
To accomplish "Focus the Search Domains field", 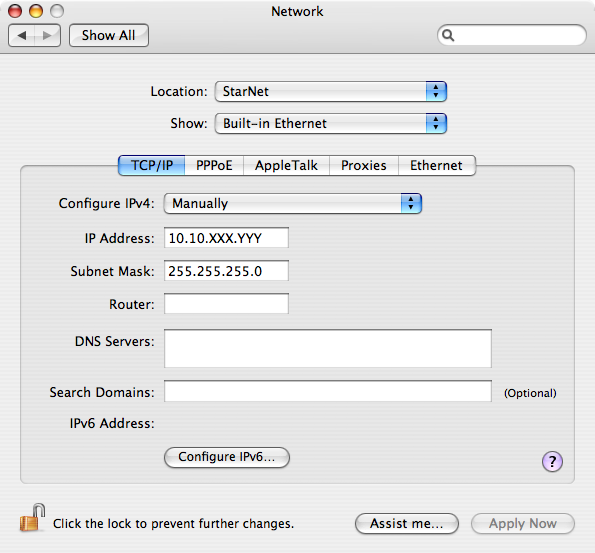I will coord(328,391).
